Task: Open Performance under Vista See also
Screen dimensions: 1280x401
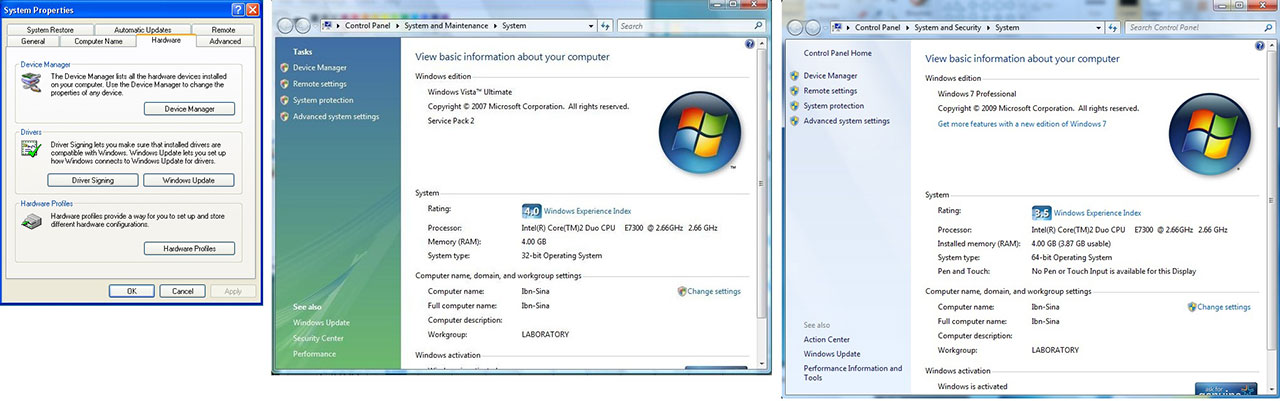Action: pyautogui.click(x=314, y=354)
